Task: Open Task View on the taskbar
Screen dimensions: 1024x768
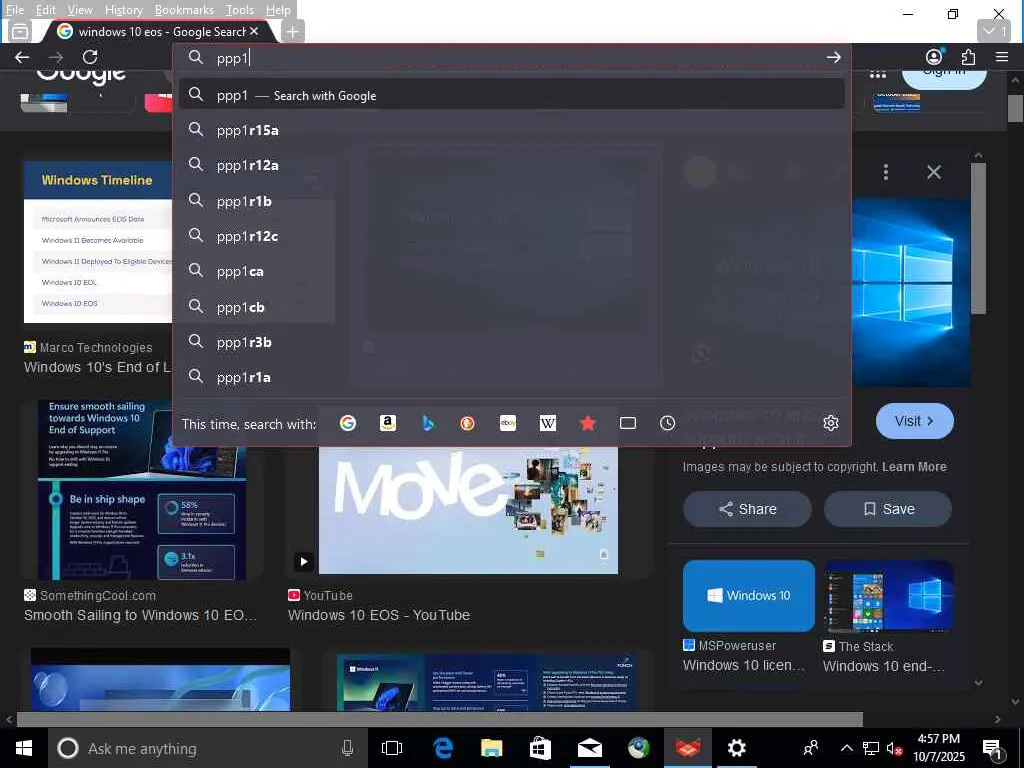Action: (x=392, y=748)
